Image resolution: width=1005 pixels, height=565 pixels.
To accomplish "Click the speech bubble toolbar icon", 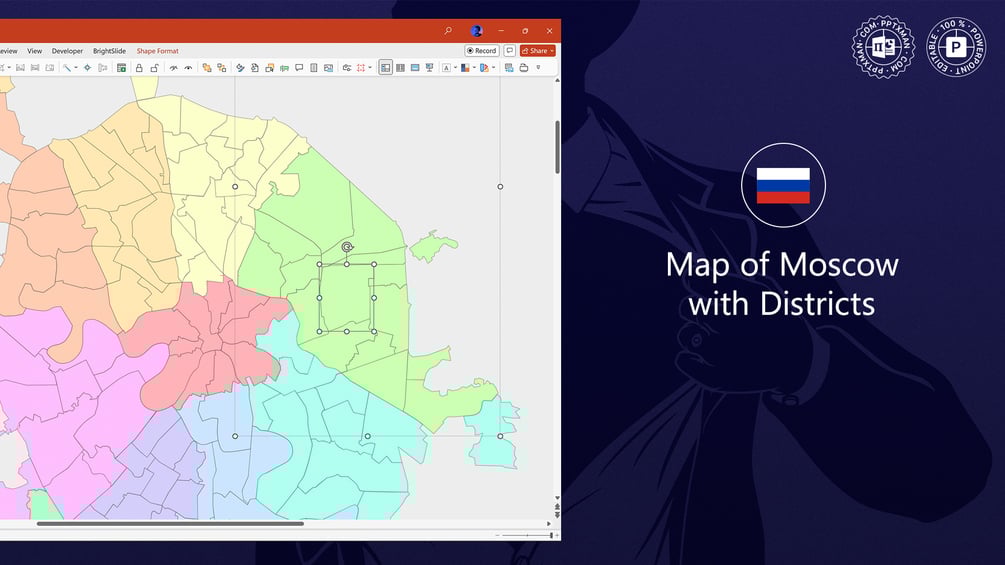I will pyautogui.click(x=299, y=68).
